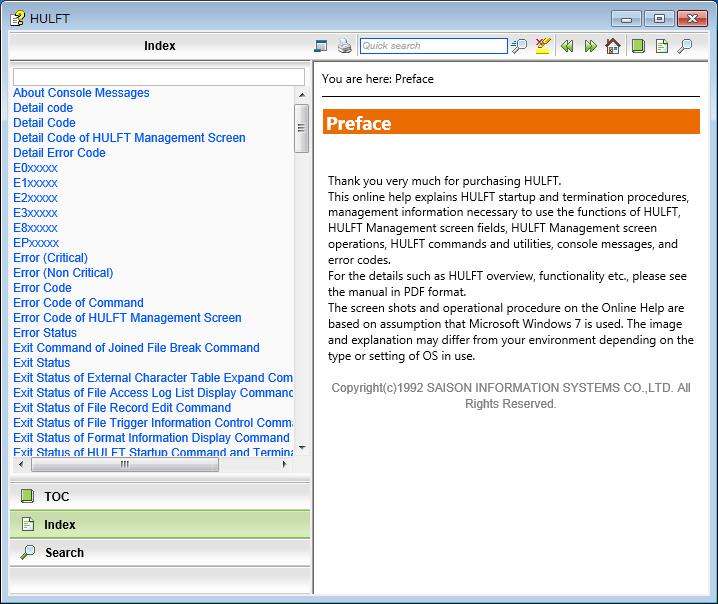The image size is (718, 604).
Task: Open 'Detail Error Code' entry
Action: coord(59,152)
